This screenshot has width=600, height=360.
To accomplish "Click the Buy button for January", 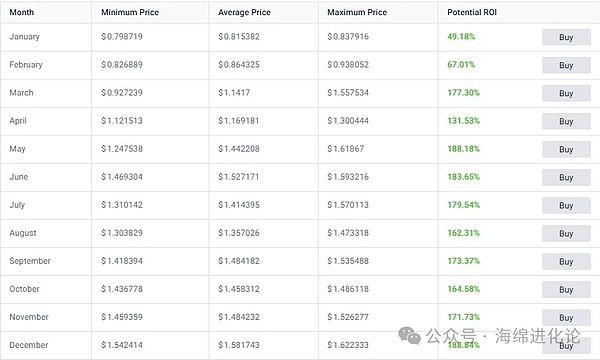I will pyautogui.click(x=566, y=37).
